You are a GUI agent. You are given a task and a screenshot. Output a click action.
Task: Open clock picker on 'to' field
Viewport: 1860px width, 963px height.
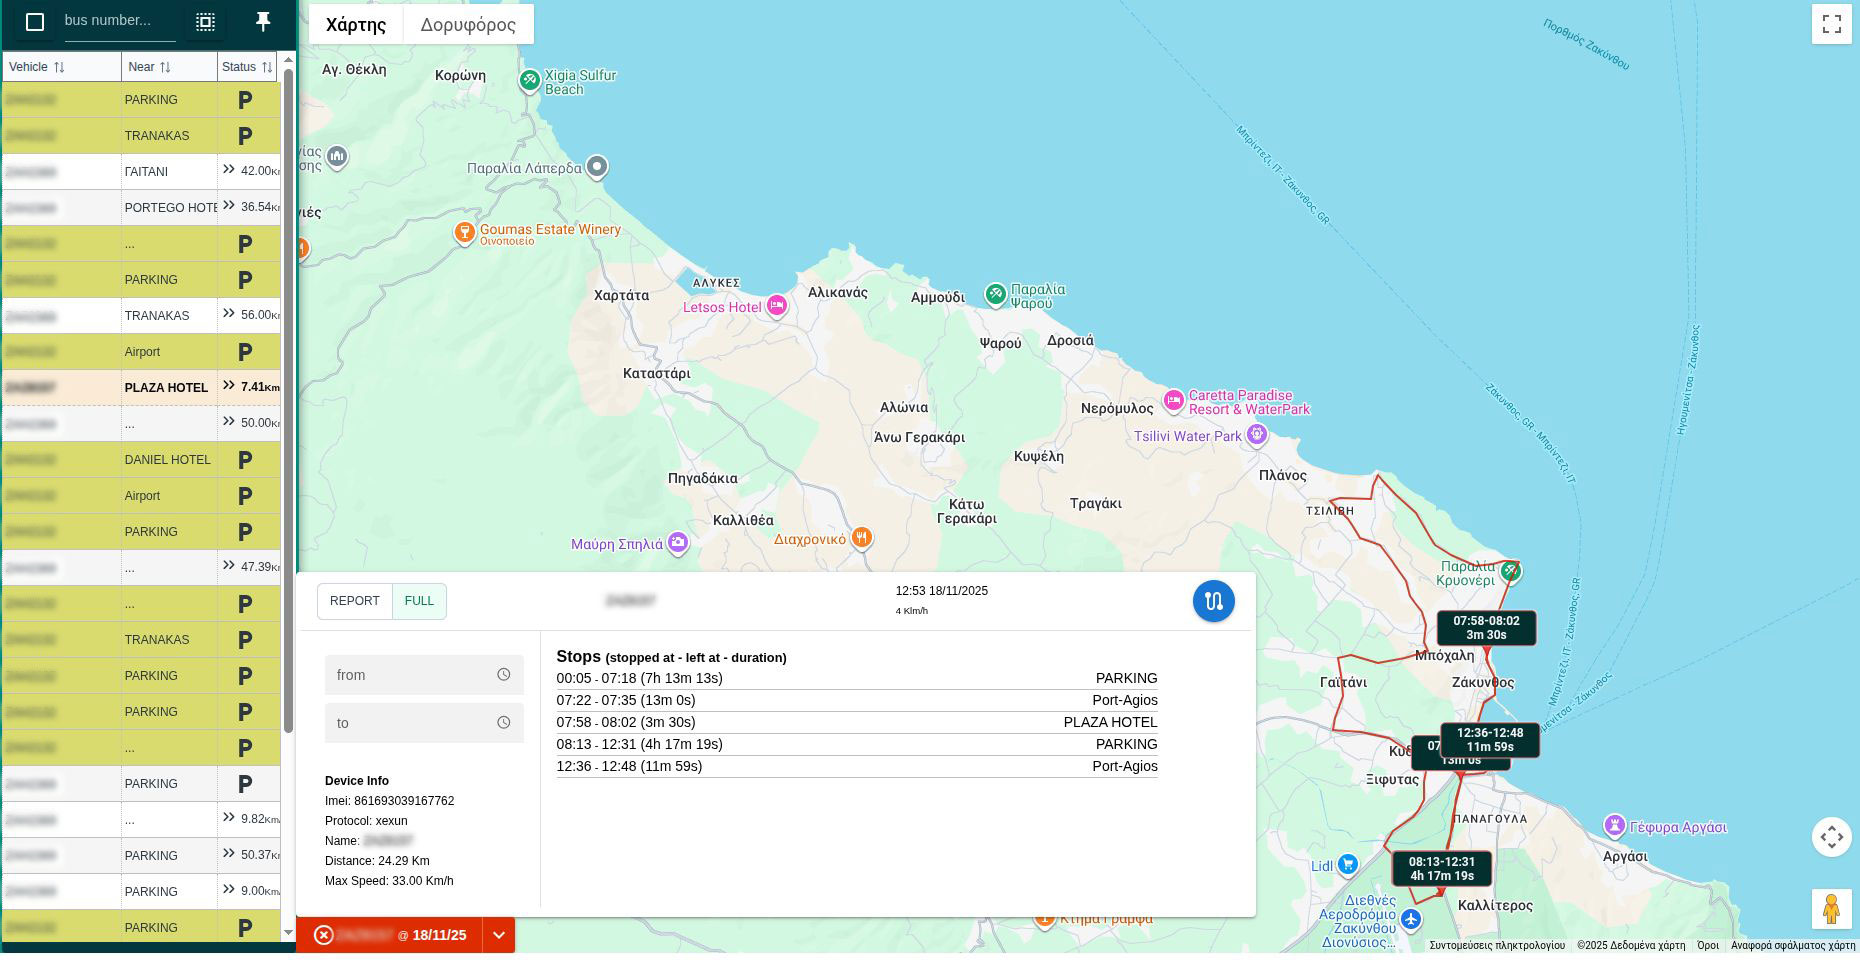(x=504, y=723)
